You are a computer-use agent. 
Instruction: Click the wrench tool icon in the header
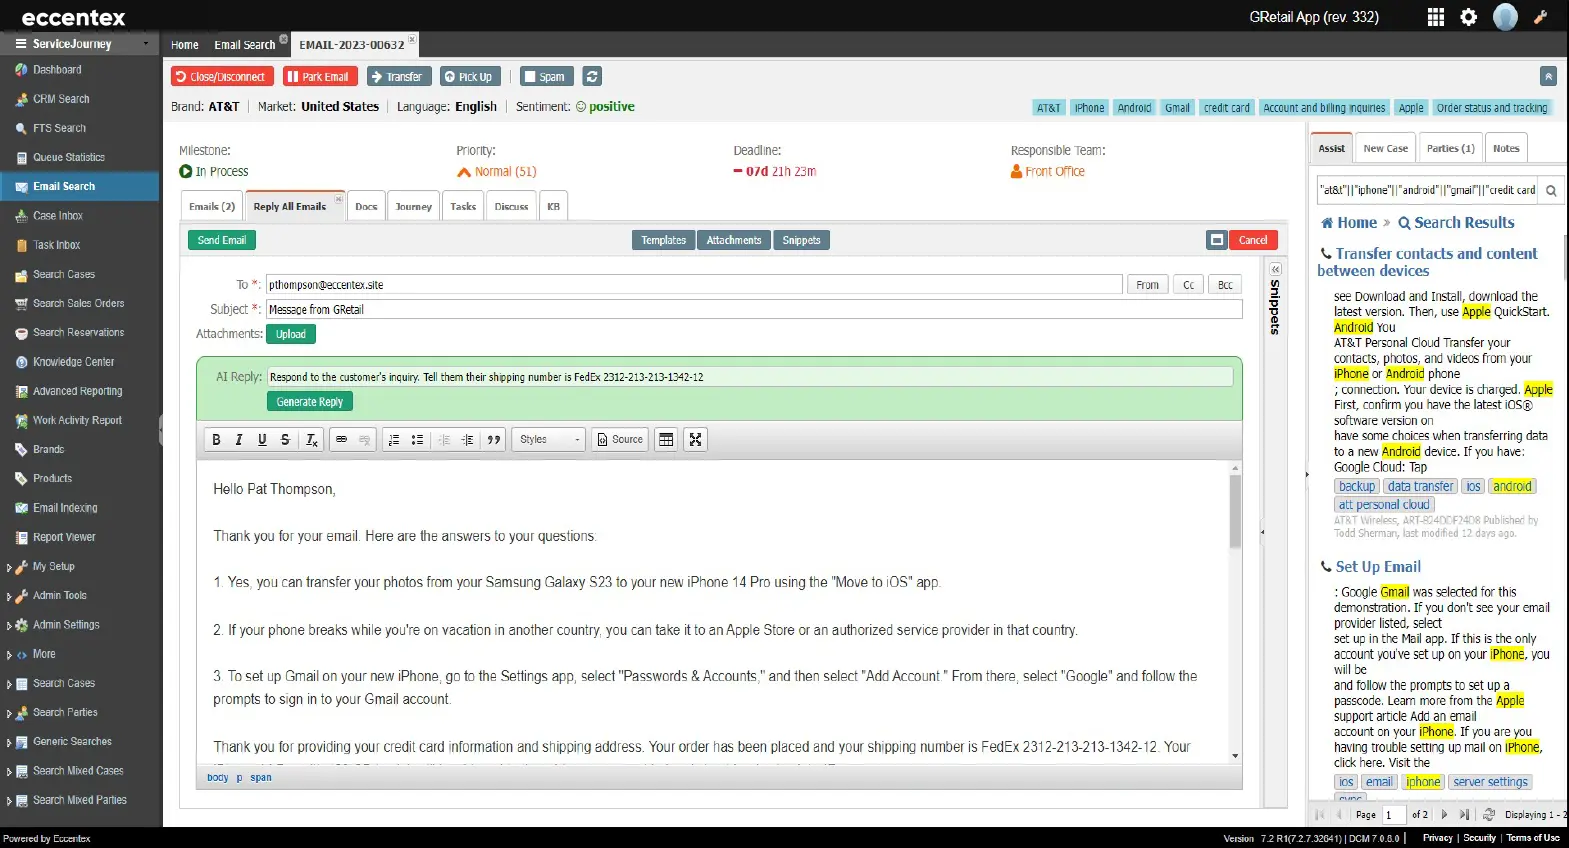1541,17
